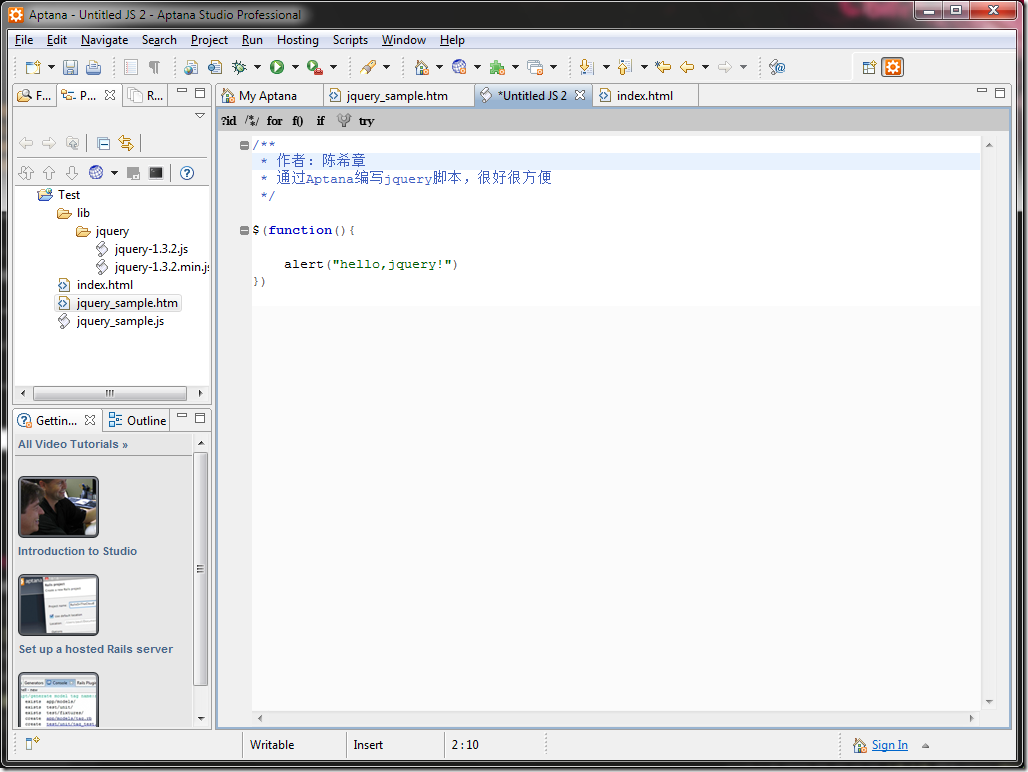Insert the ?id snippet
Viewport: 1028px width, 772px height.
[x=229, y=121]
